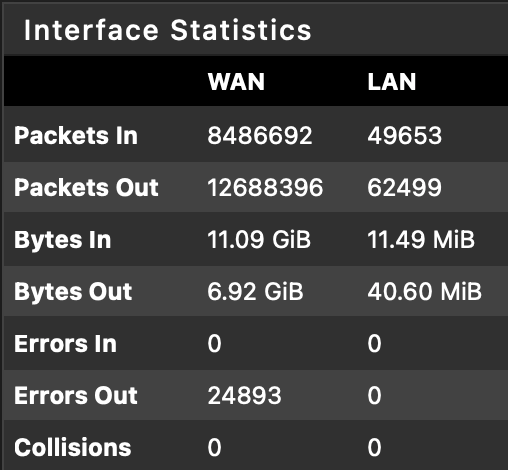Select the WAN column header
This screenshot has height=470, width=508.
[236, 82]
